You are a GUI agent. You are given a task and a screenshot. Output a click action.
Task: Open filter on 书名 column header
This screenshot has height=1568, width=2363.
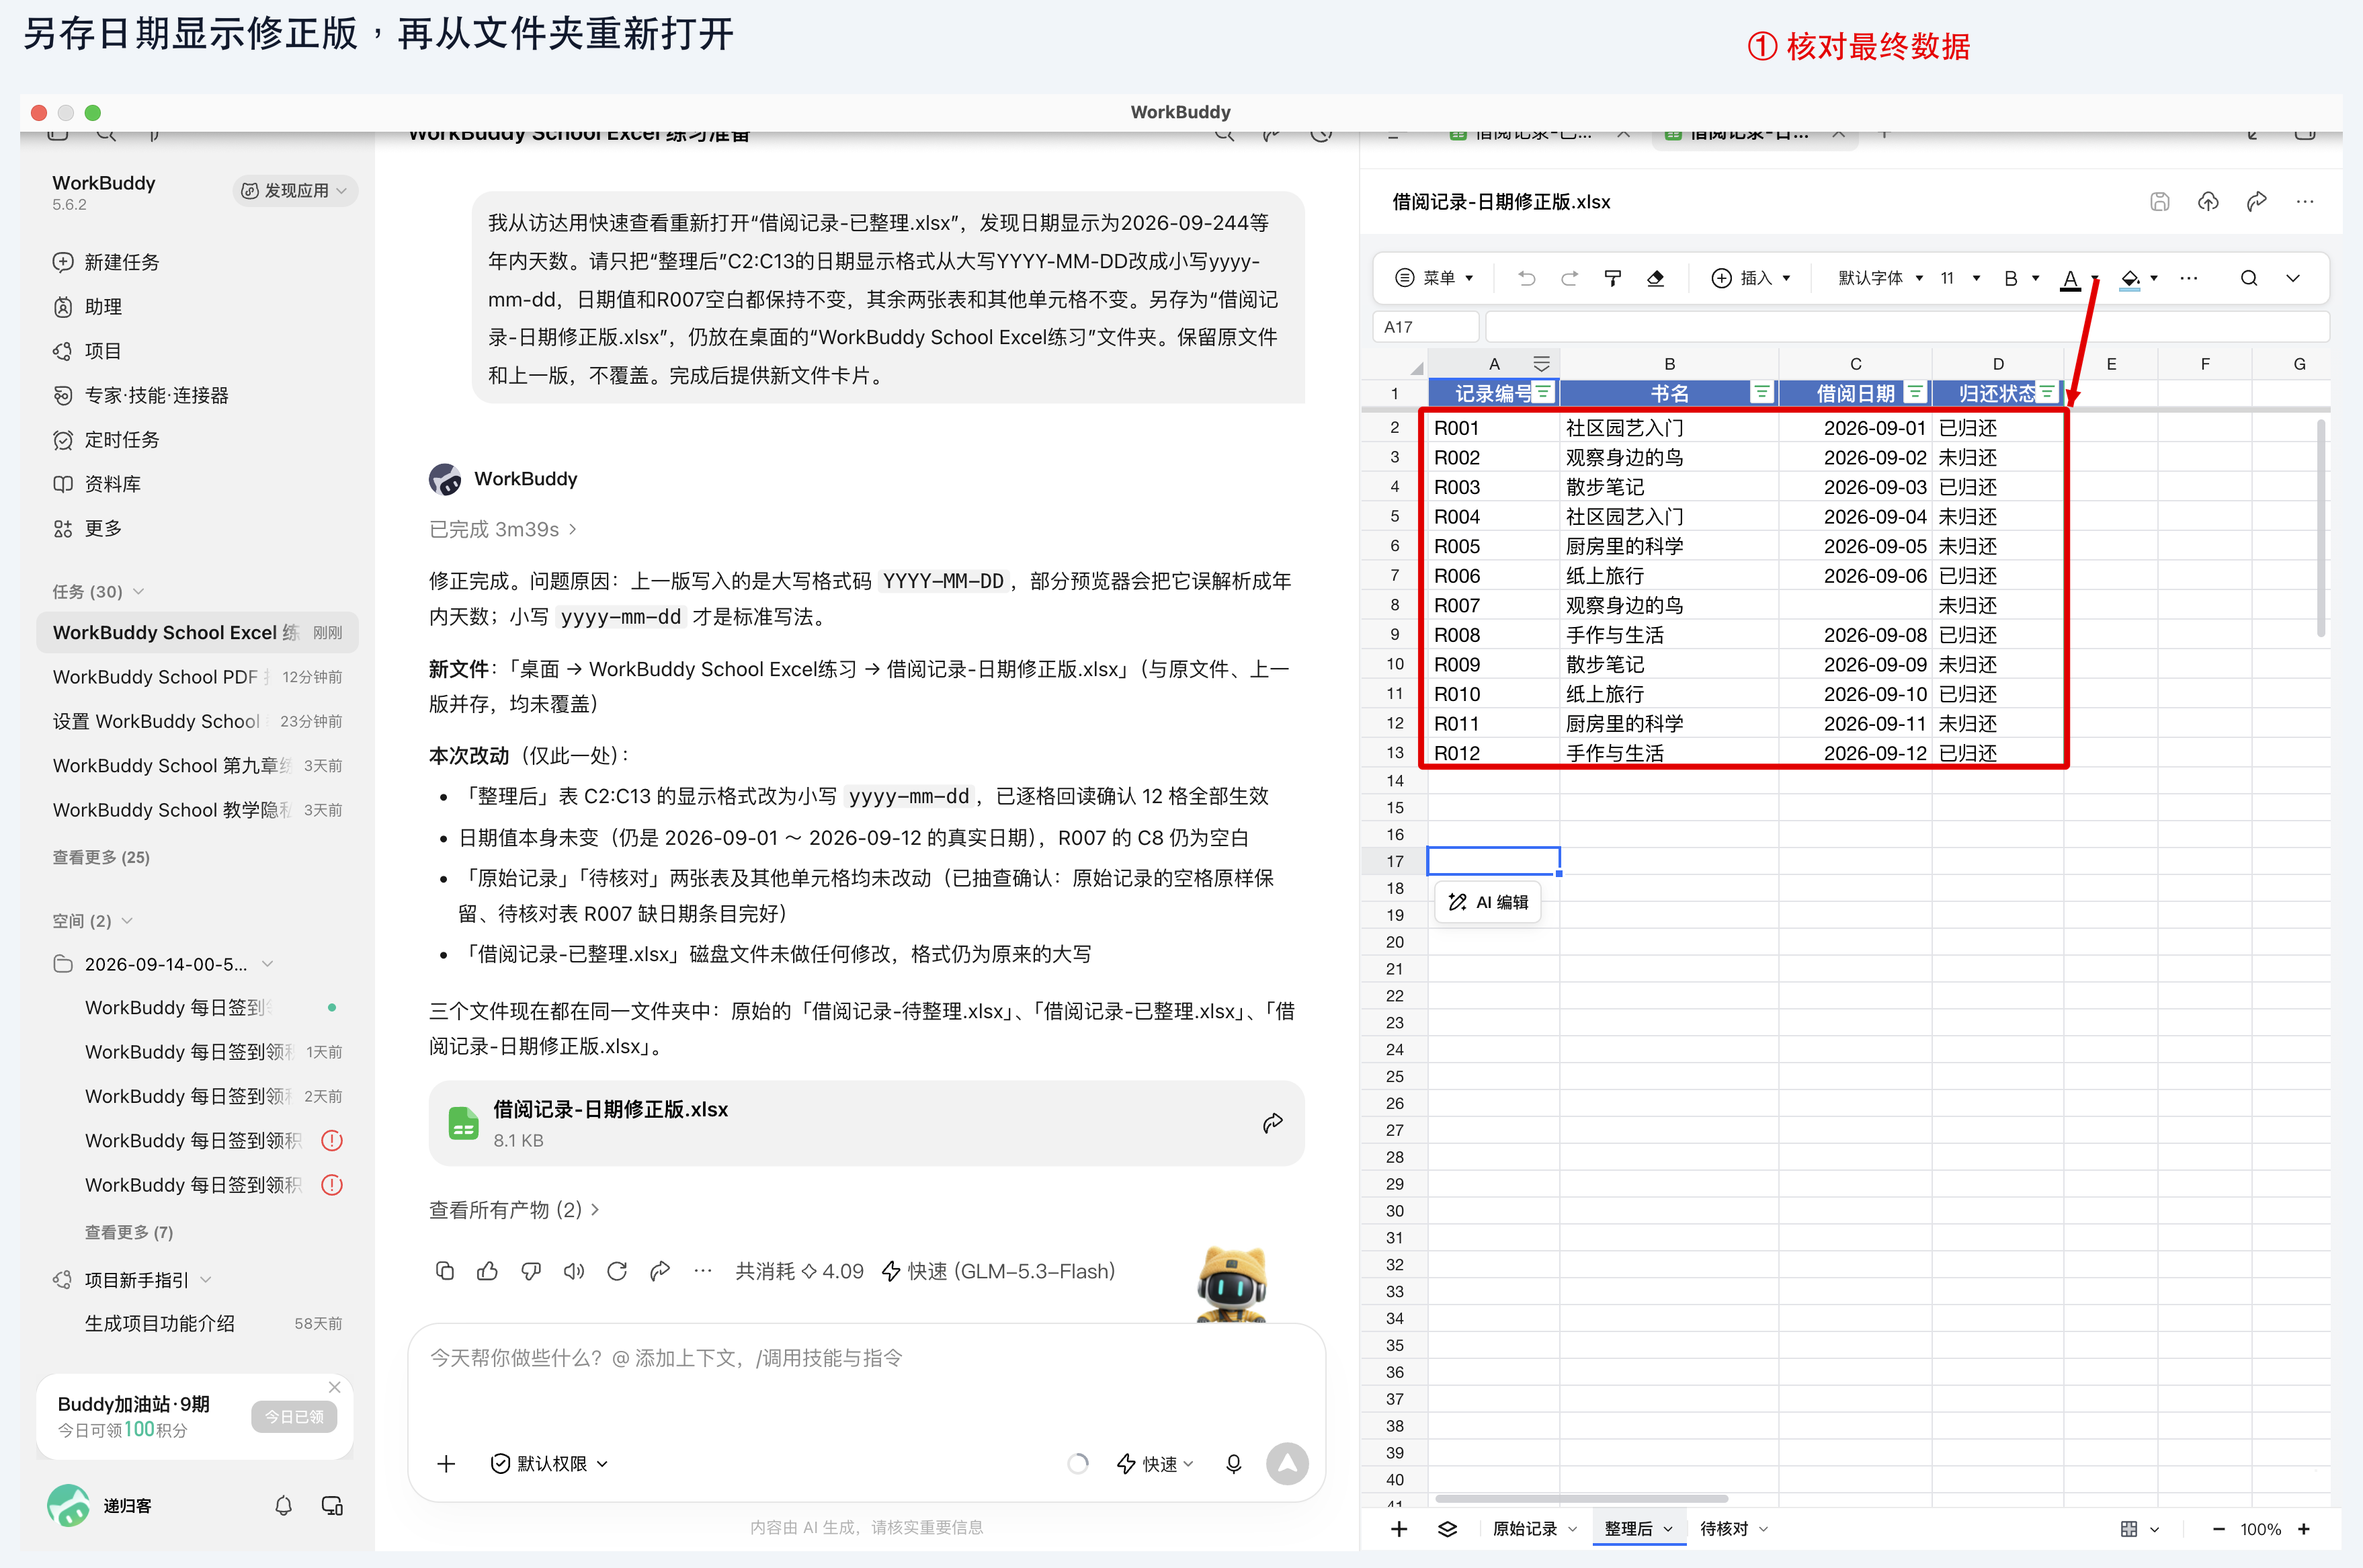click(x=1762, y=393)
